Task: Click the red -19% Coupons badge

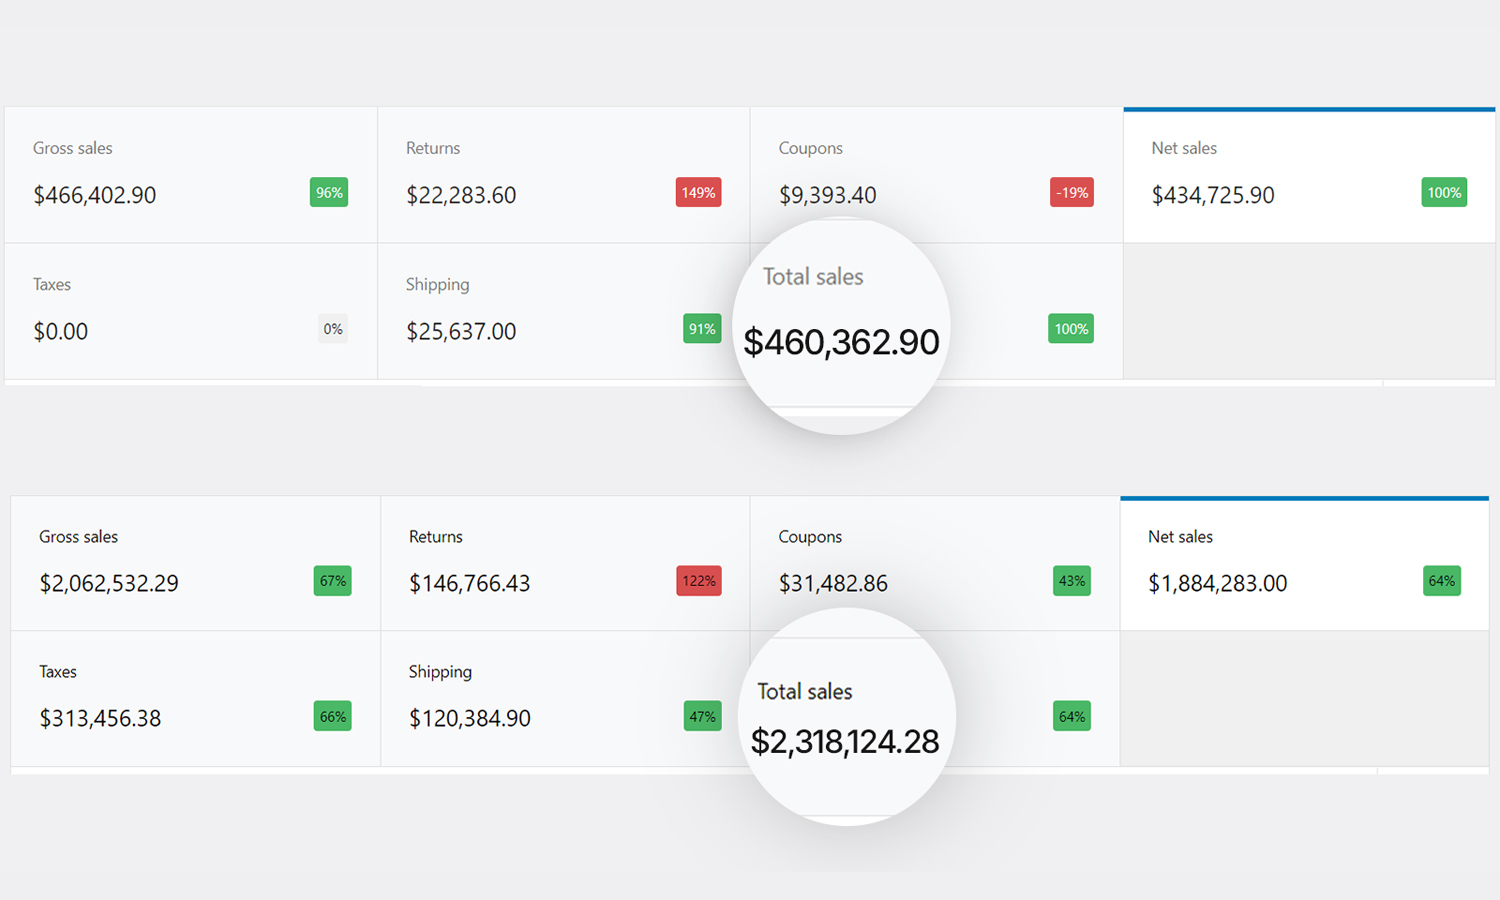Action: tap(1072, 193)
